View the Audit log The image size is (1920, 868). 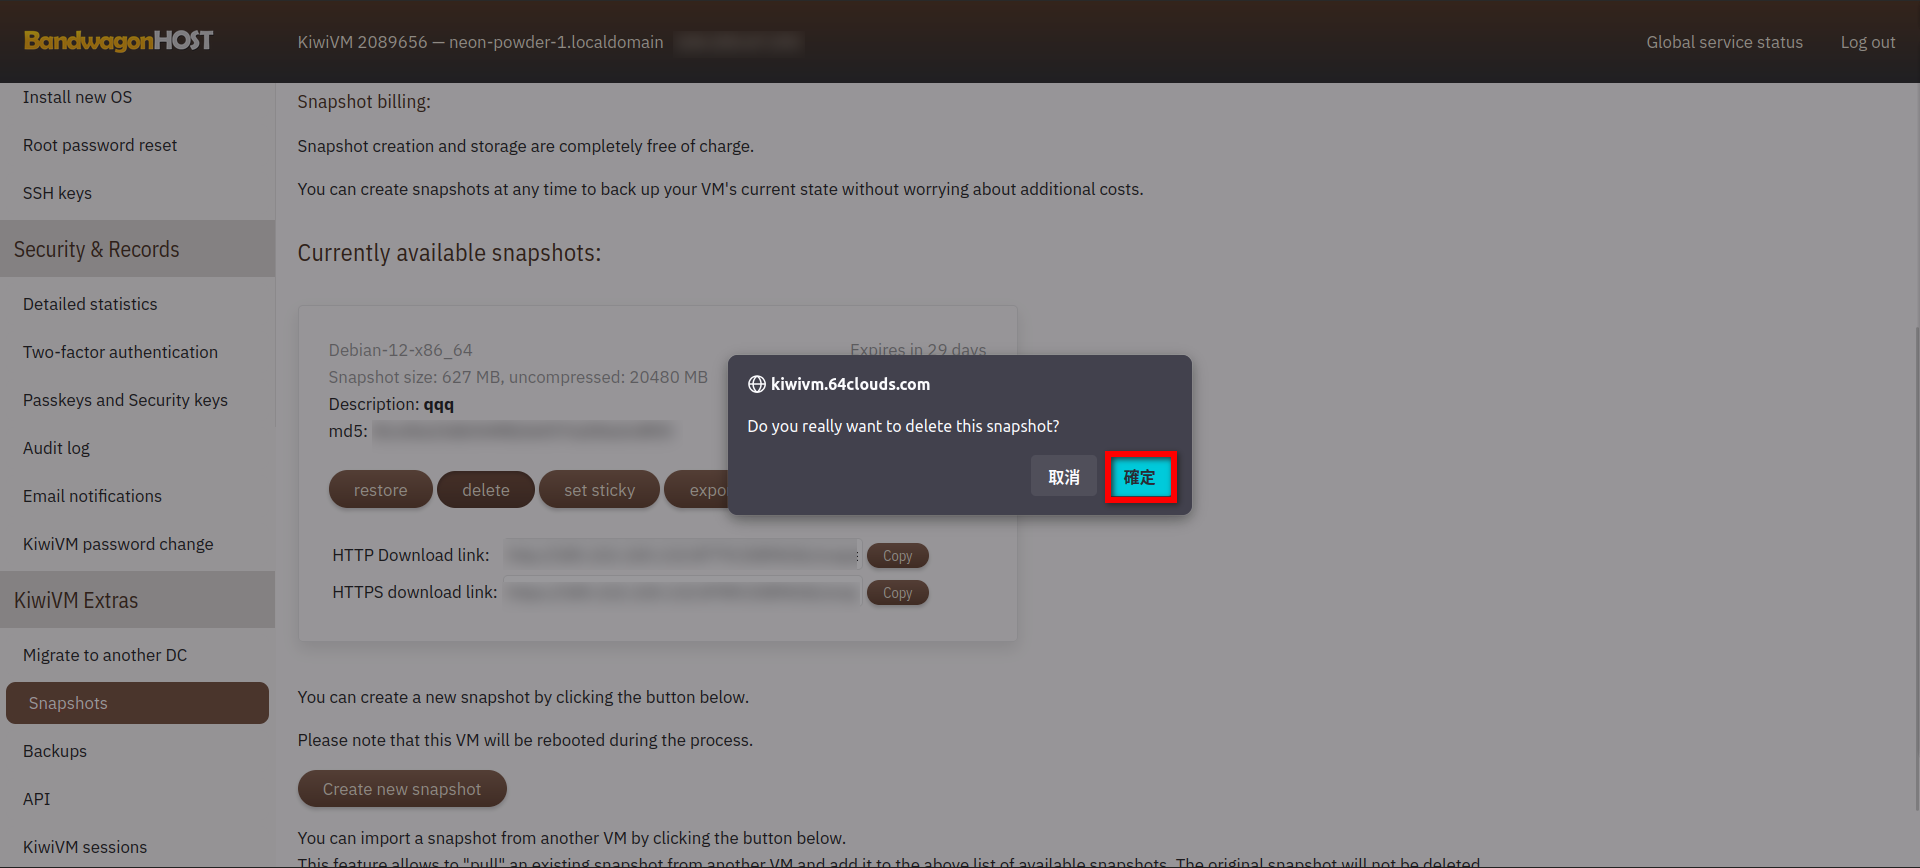tap(56, 448)
